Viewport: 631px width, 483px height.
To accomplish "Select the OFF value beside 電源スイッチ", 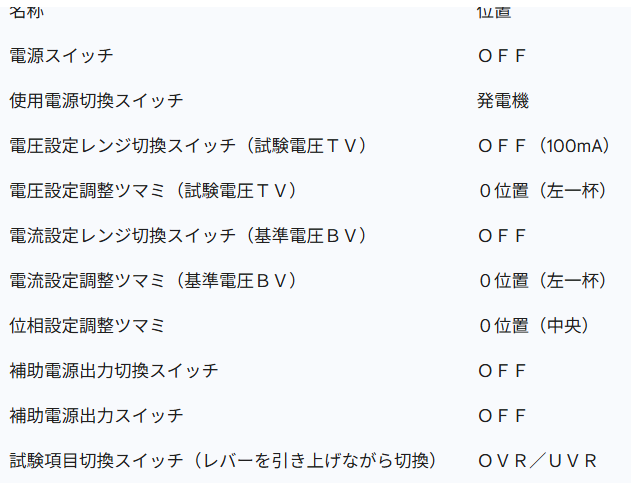I will click(502, 55).
